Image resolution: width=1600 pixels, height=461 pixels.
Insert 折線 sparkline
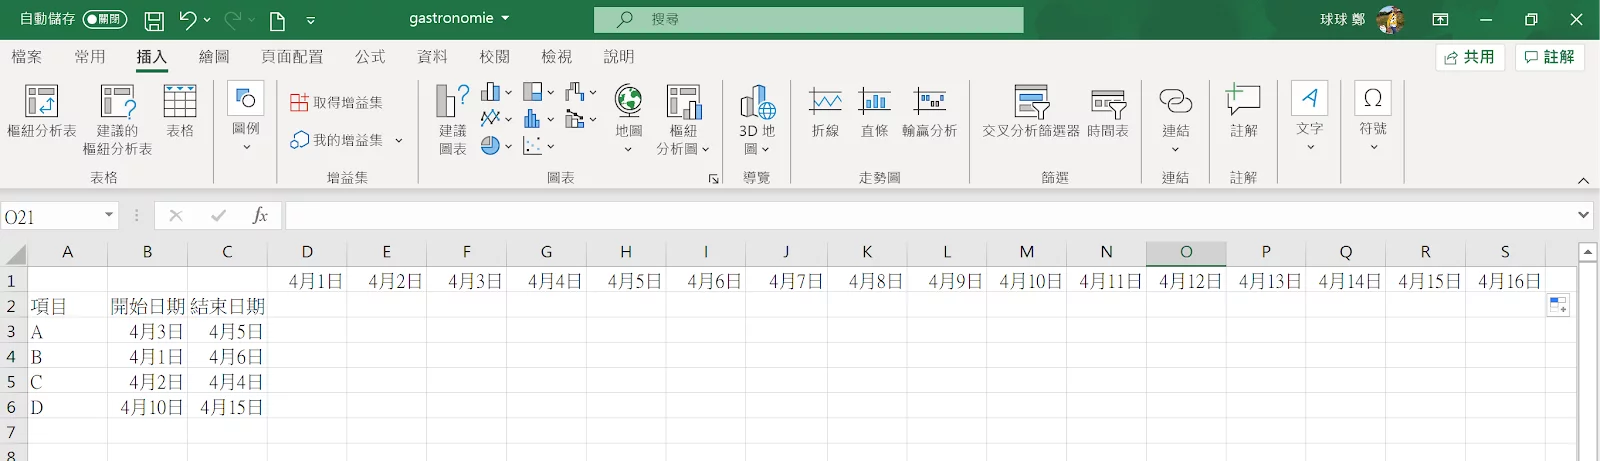825,112
